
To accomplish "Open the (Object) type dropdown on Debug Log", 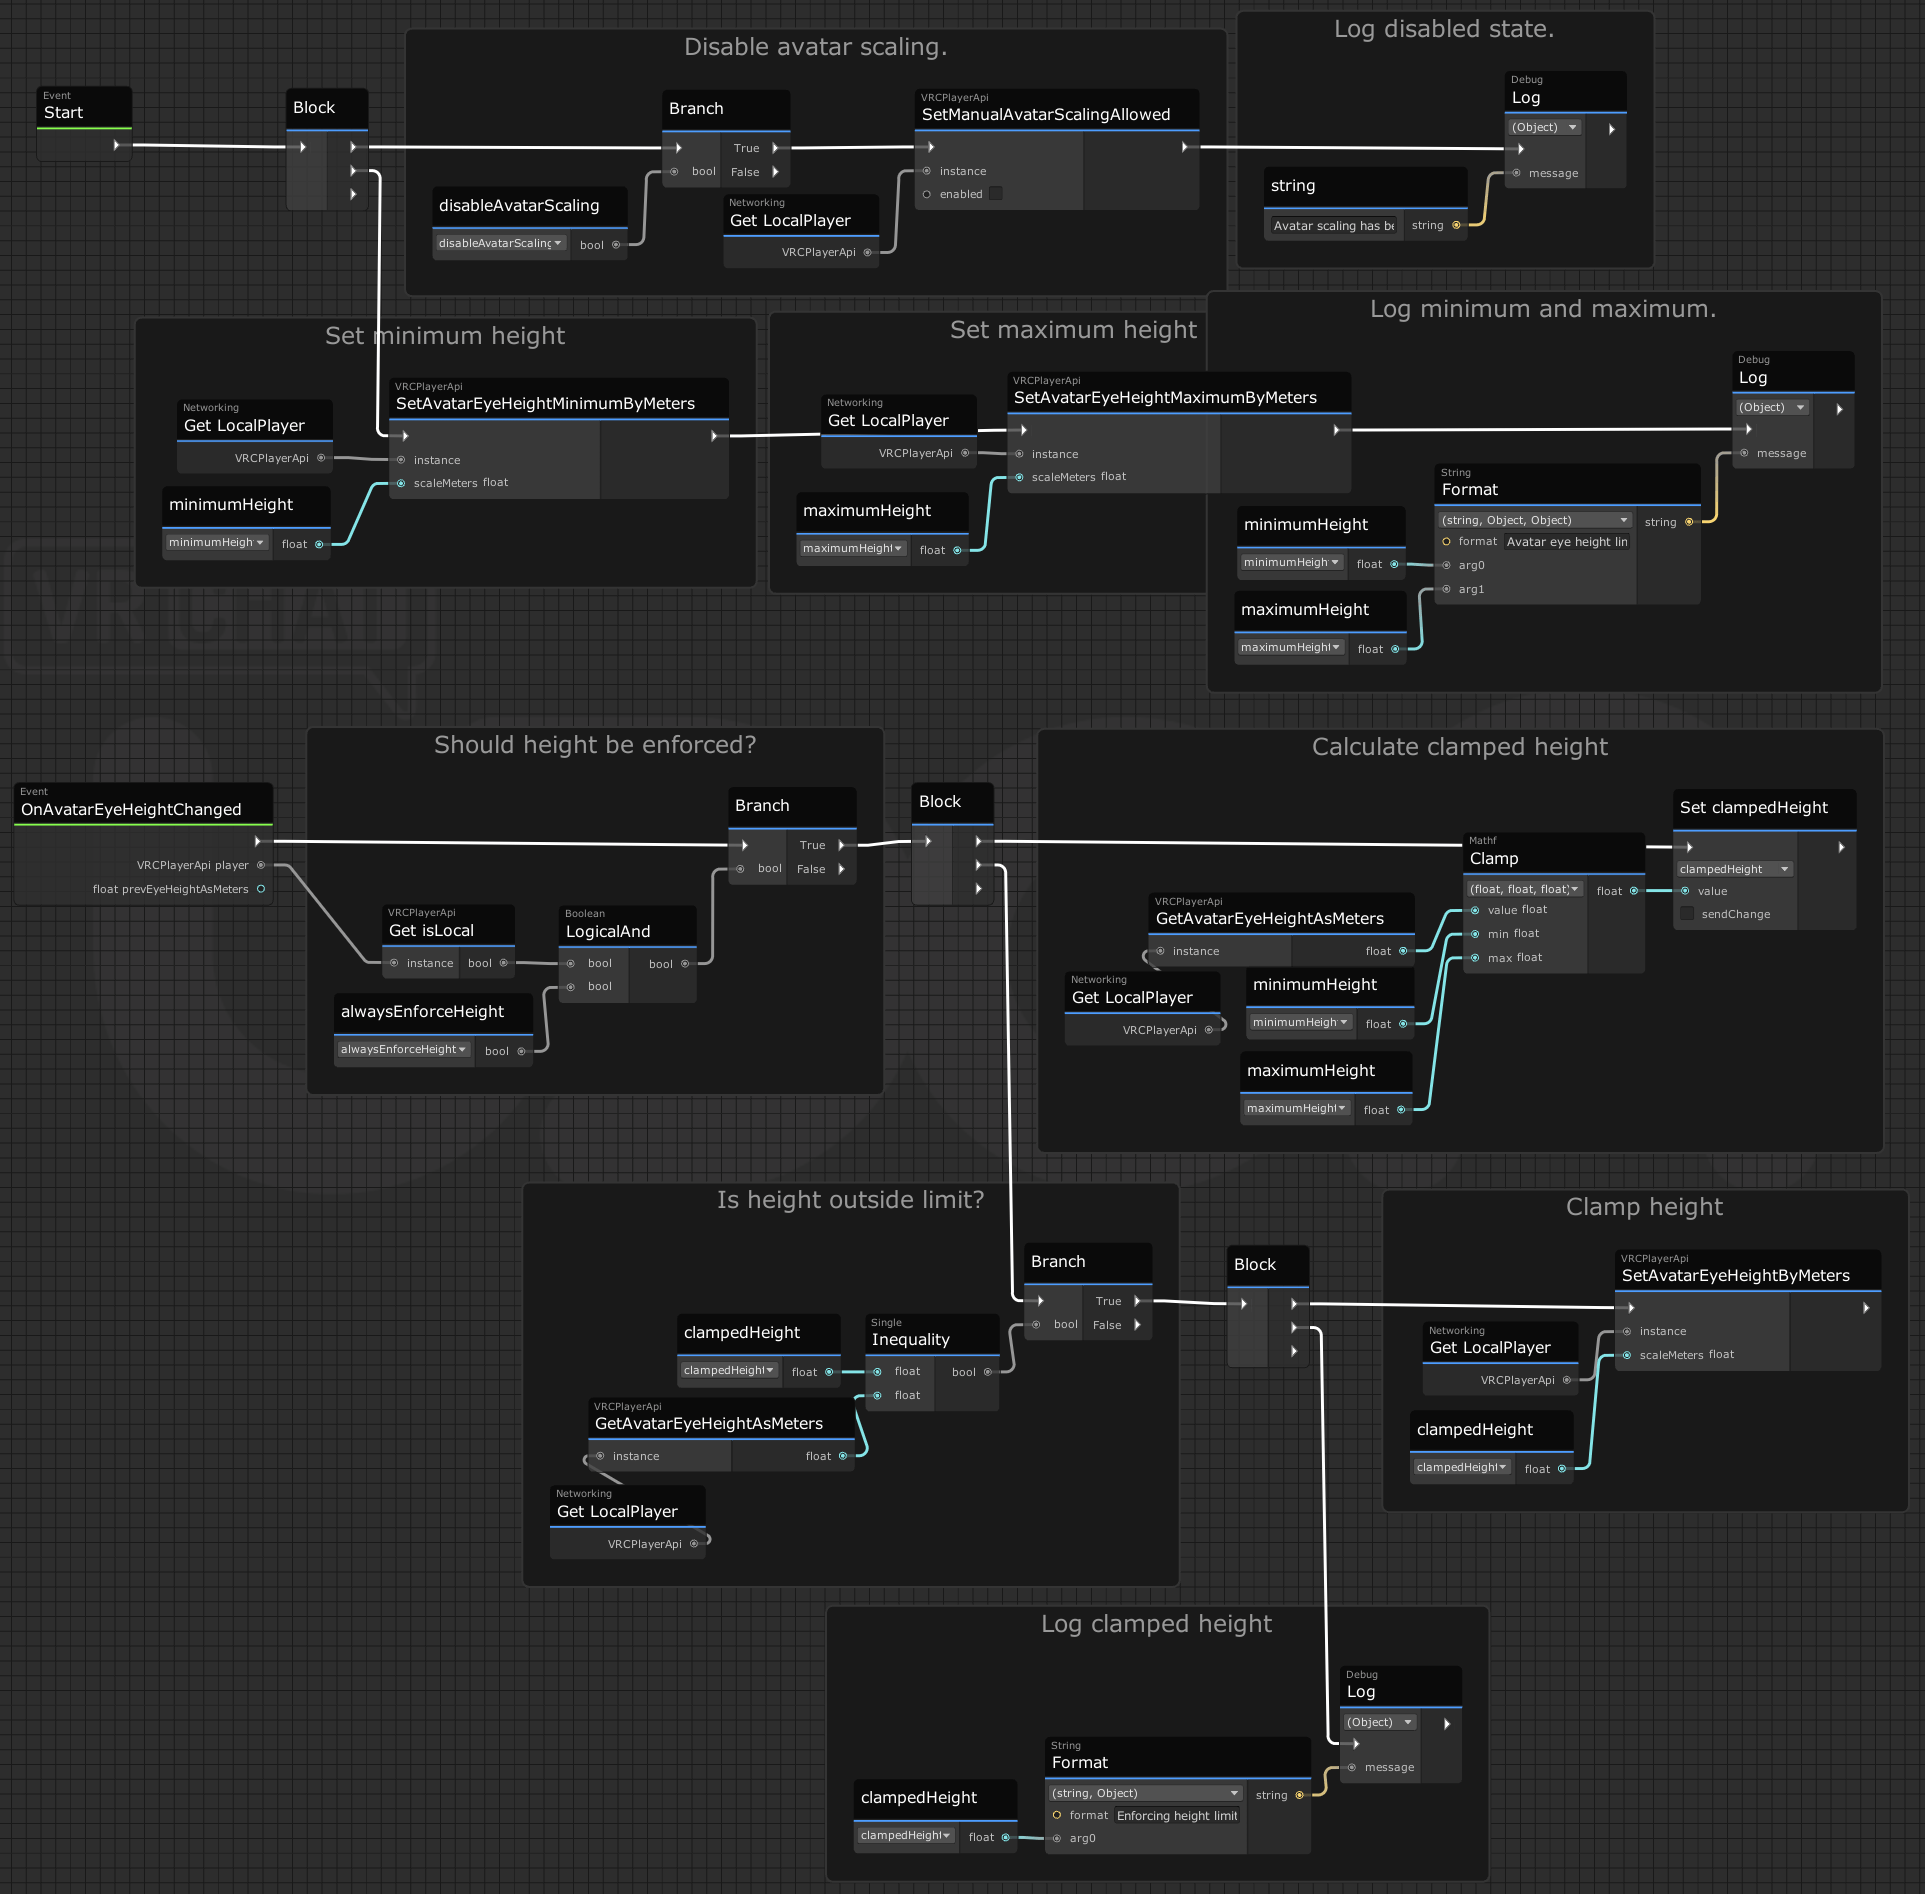I will click(x=1544, y=127).
